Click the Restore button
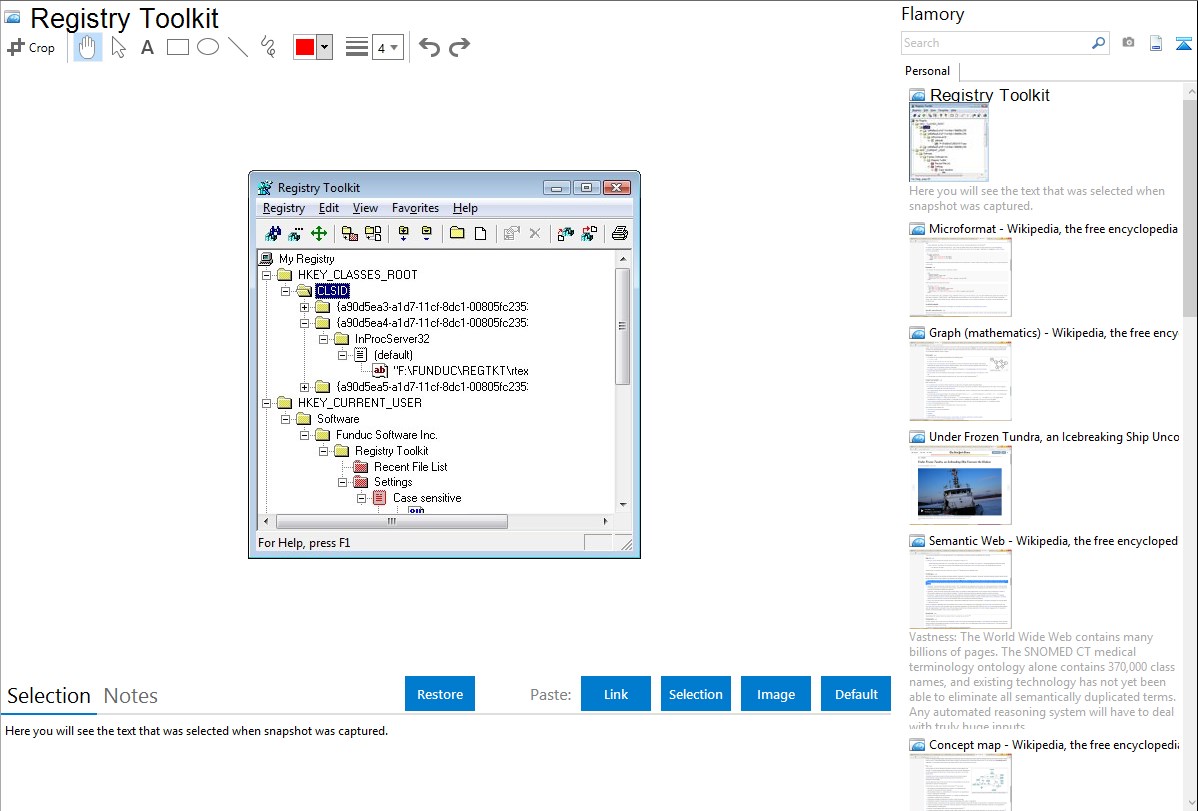Screen dimensions: 1198x811 click(440, 694)
